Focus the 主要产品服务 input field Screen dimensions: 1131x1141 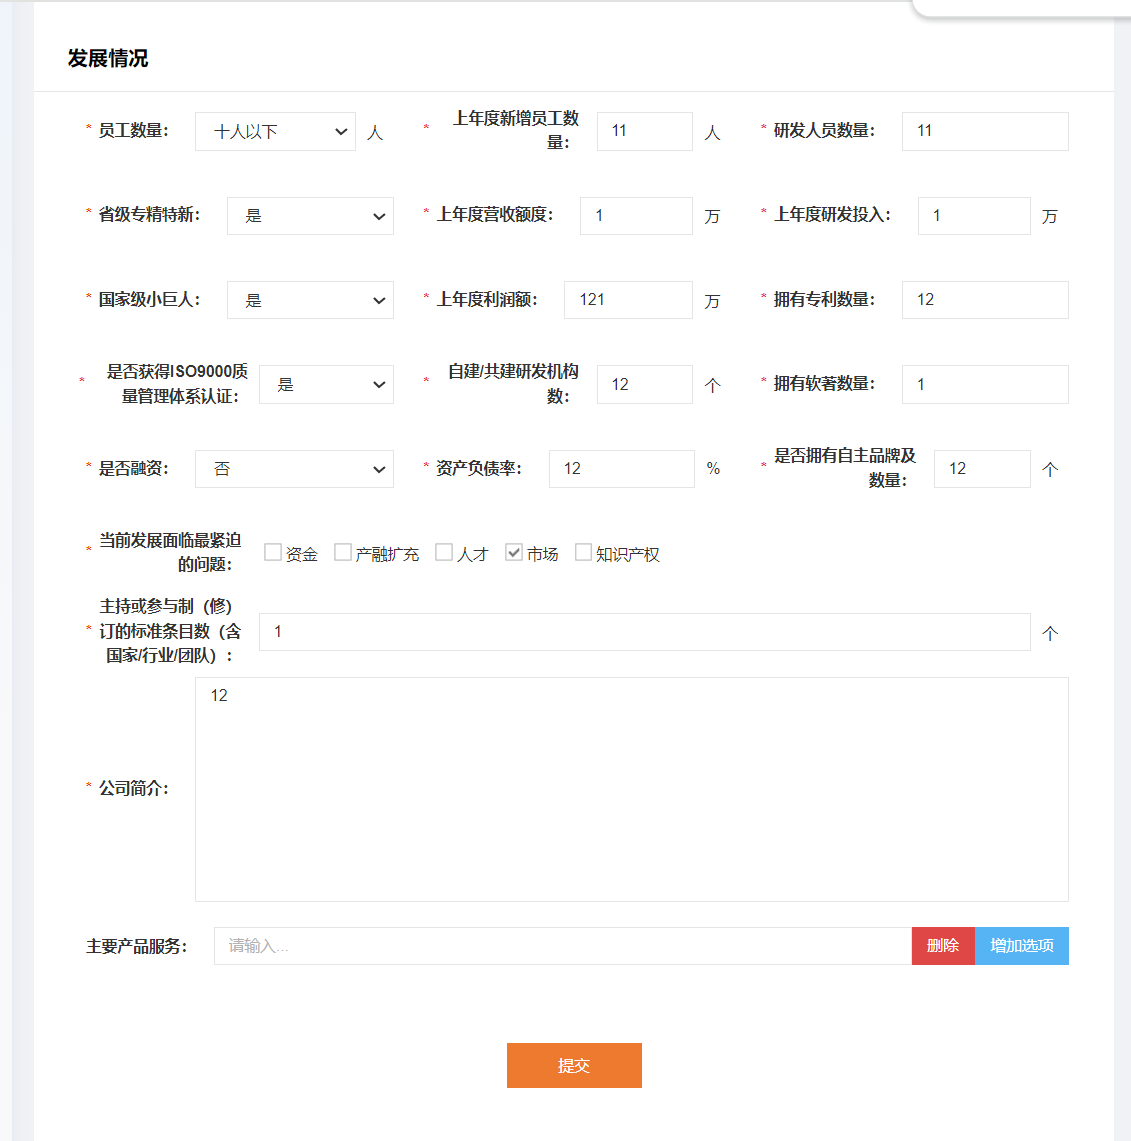563,946
